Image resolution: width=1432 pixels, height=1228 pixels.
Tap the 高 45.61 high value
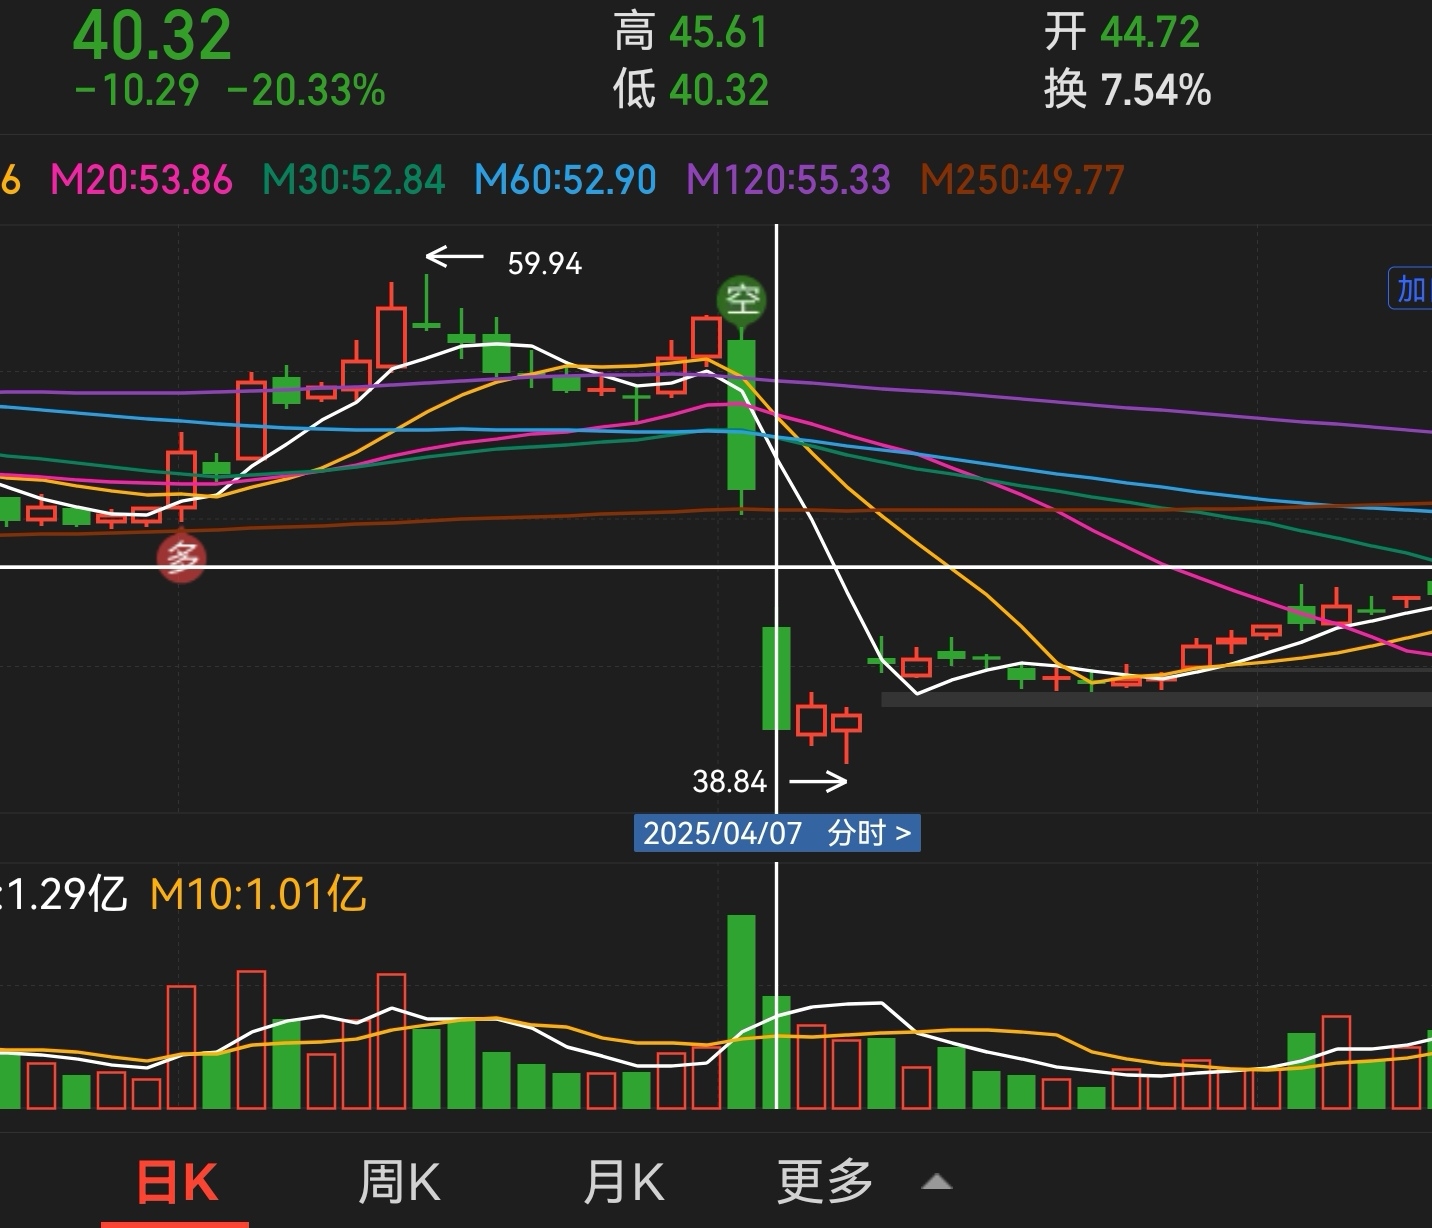pyautogui.click(x=691, y=32)
